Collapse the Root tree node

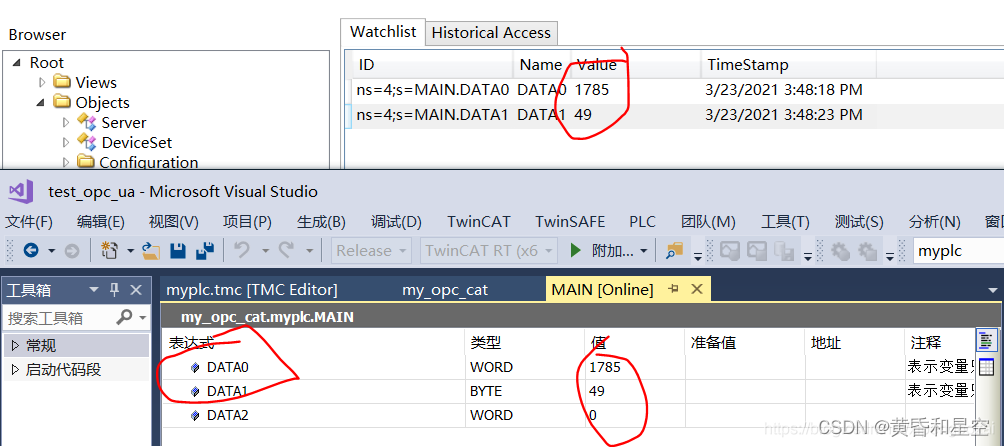16,63
